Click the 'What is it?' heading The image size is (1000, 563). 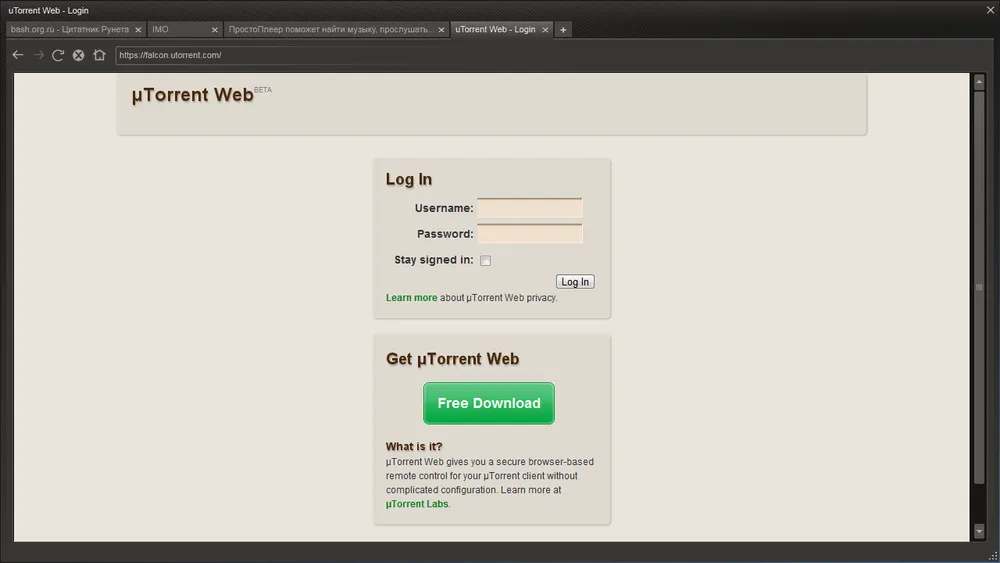coord(414,446)
